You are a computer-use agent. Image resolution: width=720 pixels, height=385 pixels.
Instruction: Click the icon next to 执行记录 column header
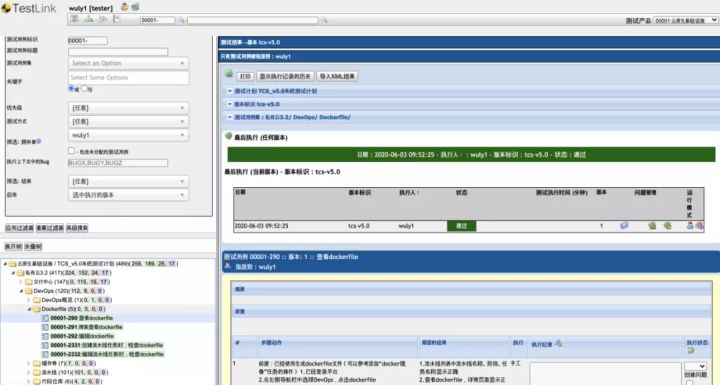[x=559, y=343]
